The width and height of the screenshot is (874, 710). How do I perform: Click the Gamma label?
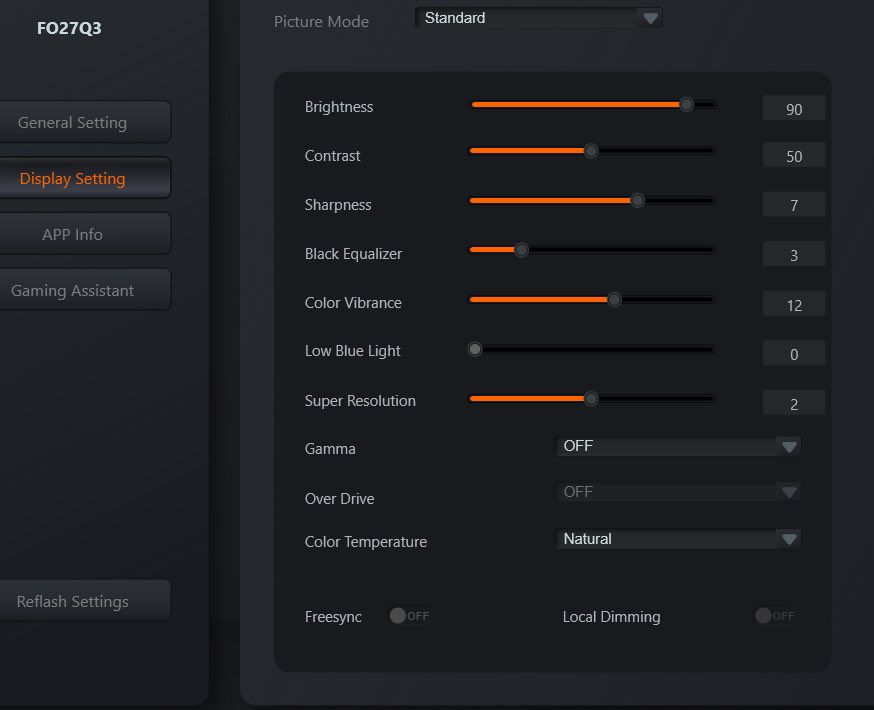(x=330, y=449)
